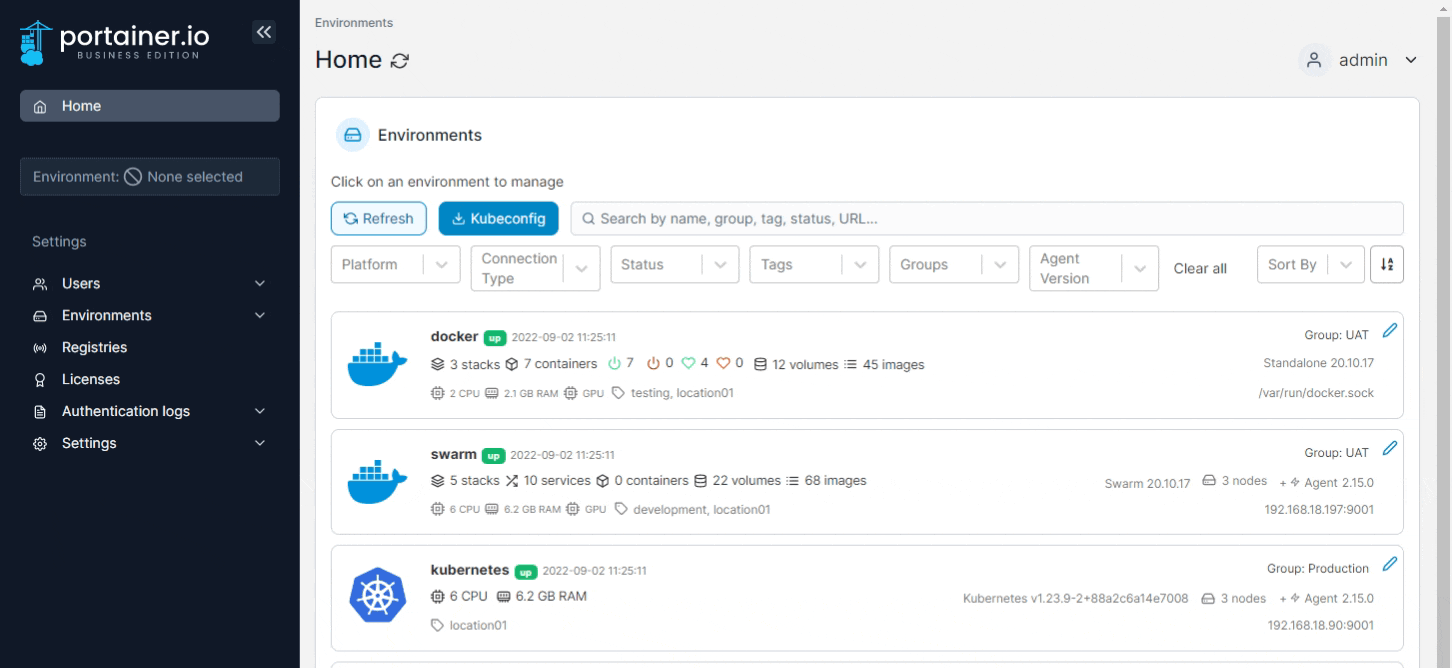The height and width of the screenshot is (668, 1452).
Task: Click the kubernetes 'up' status badge
Action: [x=526, y=572]
